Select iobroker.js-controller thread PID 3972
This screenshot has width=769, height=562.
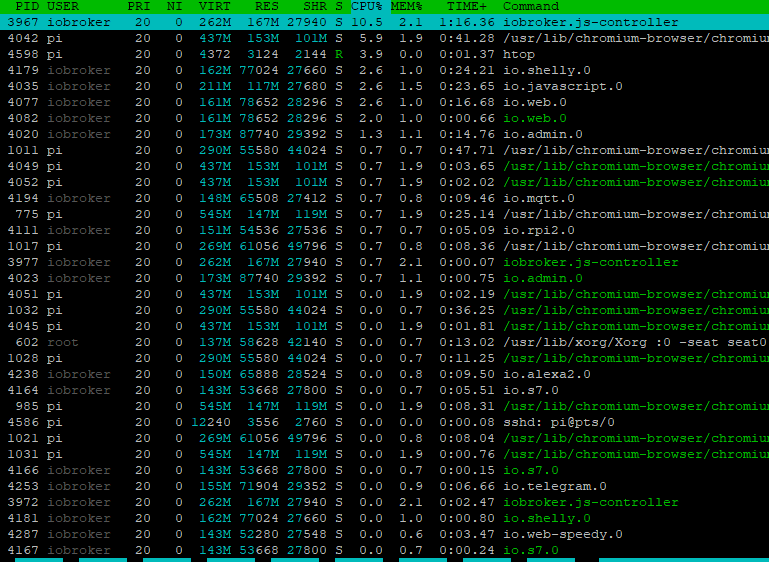tap(384, 502)
